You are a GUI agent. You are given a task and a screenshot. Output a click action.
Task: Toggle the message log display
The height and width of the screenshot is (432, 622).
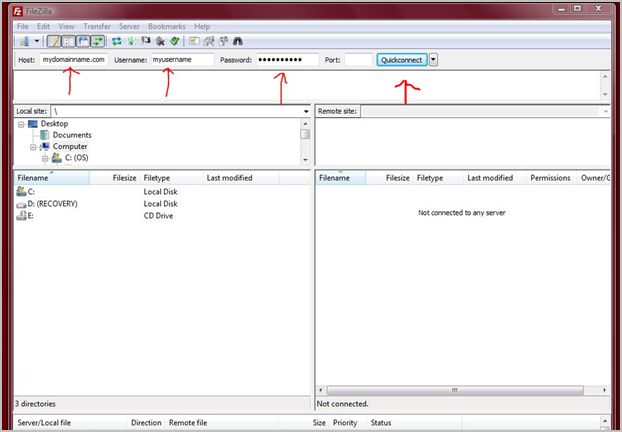(53, 41)
